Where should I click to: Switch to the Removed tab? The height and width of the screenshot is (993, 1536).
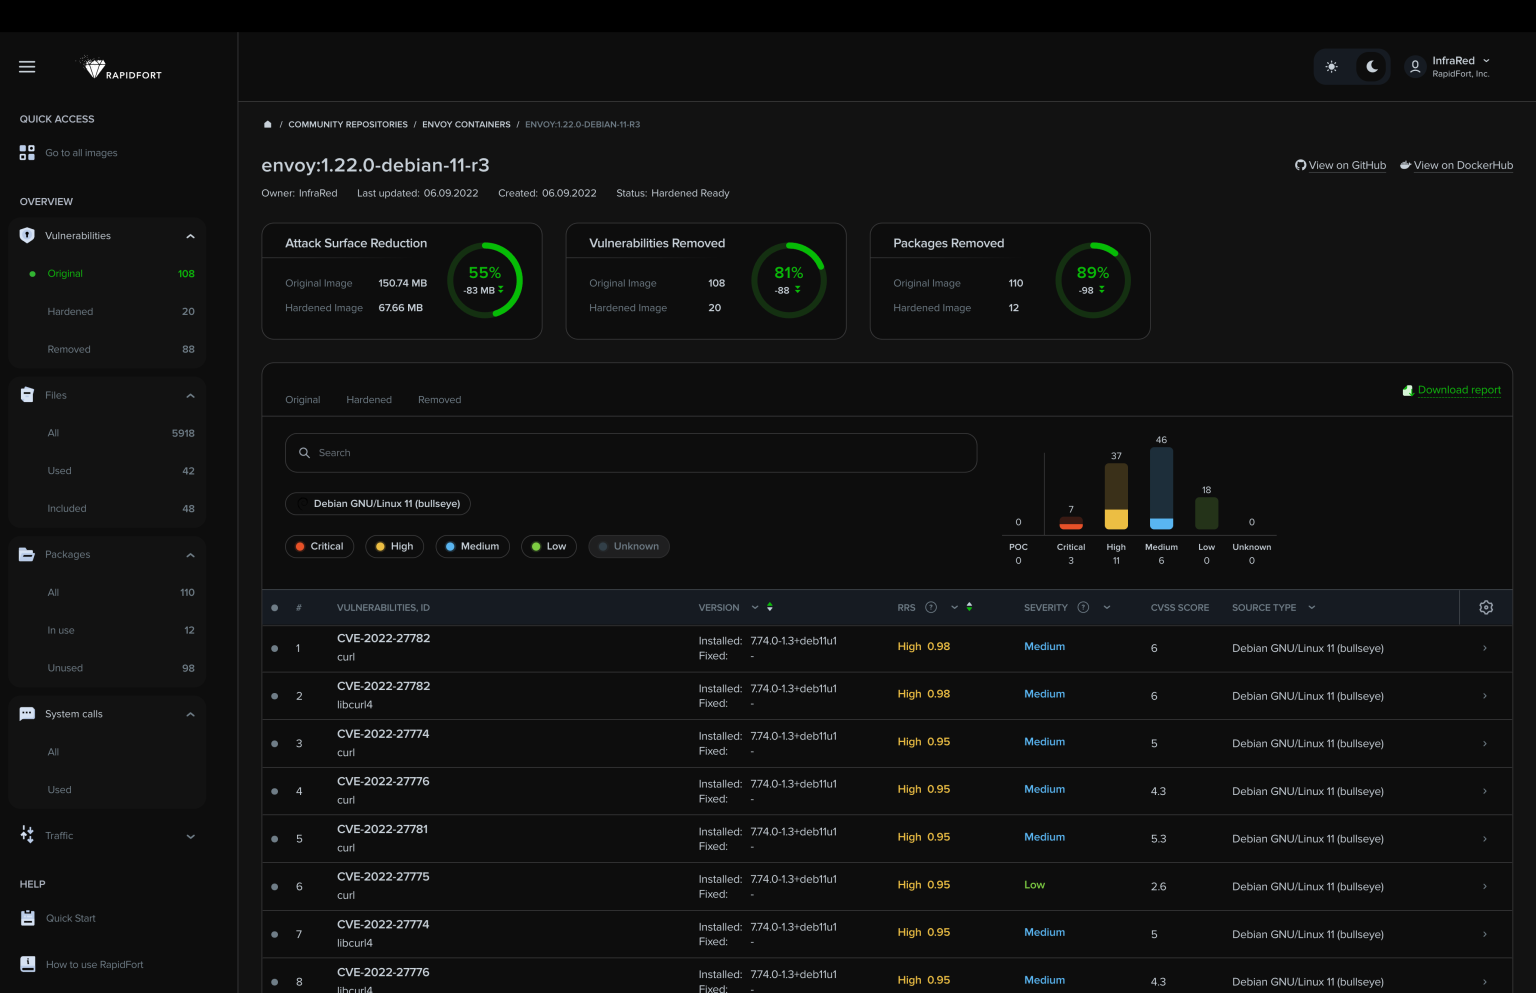click(439, 400)
